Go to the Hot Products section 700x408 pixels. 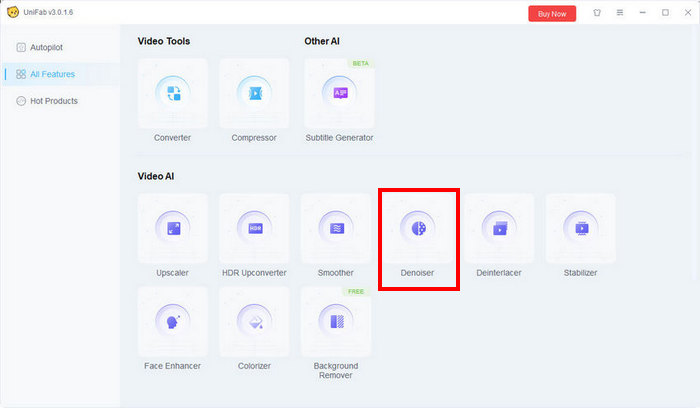pyautogui.click(x=53, y=101)
